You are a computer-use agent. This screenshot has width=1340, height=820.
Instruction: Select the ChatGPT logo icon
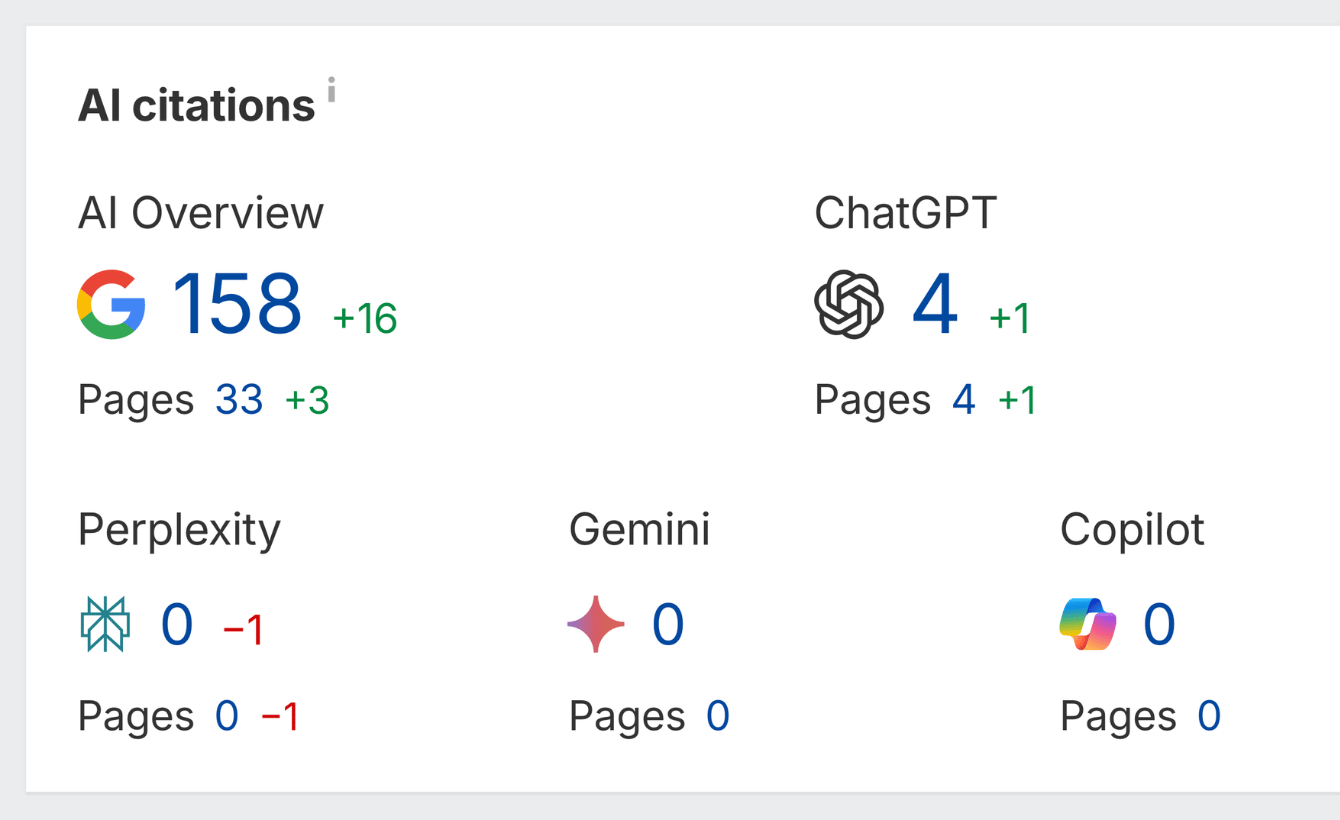coord(847,304)
